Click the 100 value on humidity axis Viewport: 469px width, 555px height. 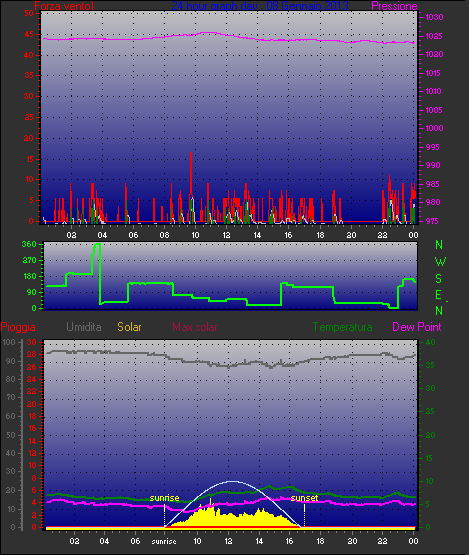point(9,342)
